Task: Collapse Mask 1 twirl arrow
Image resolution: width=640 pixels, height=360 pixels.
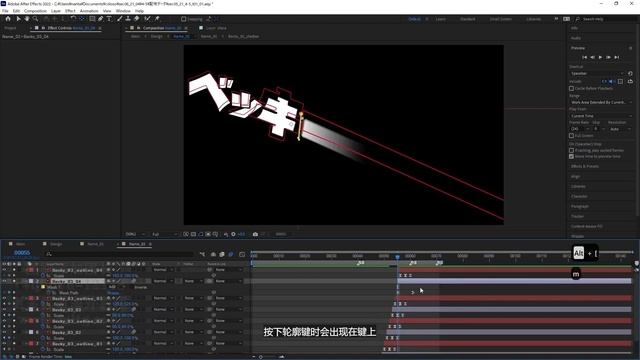Action: pyautogui.click(x=38, y=287)
